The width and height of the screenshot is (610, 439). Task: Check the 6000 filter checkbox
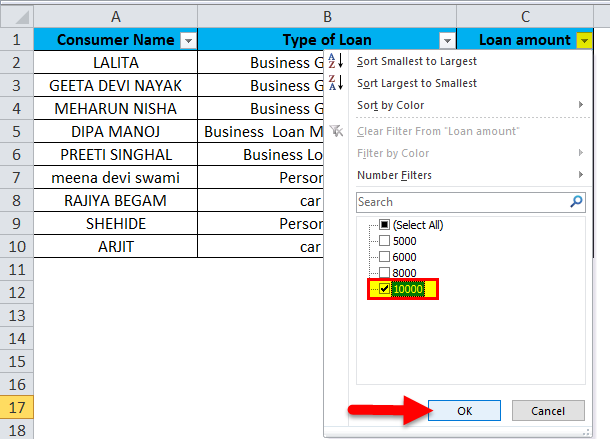coord(384,257)
